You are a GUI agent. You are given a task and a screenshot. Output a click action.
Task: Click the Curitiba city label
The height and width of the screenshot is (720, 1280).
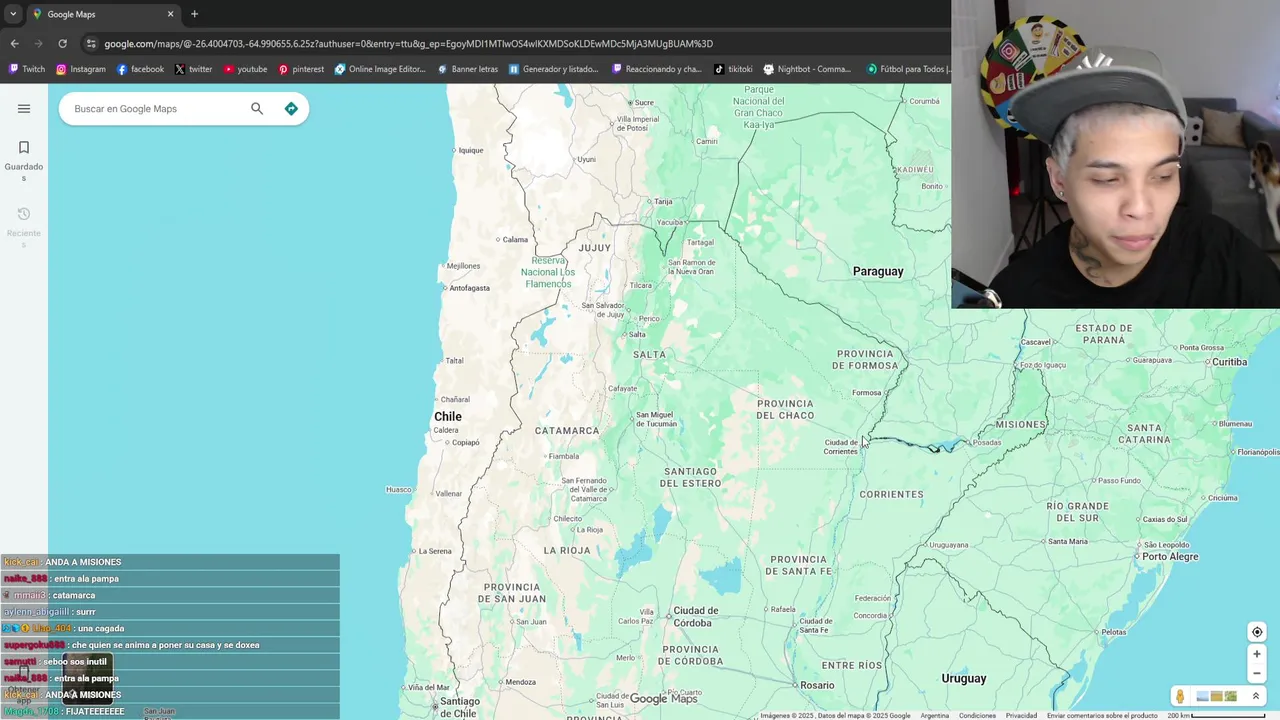(x=1229, y=362)
